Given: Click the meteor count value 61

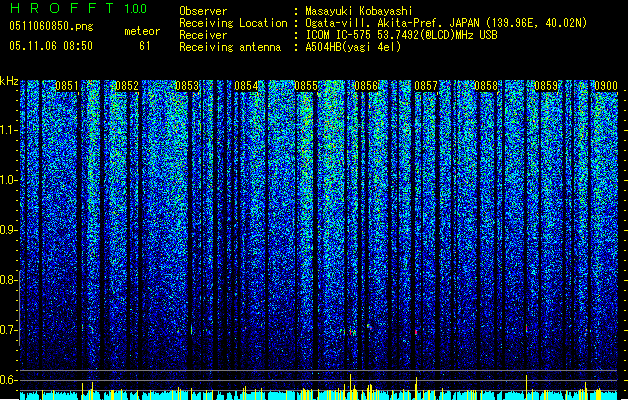Looking at the screenshot, I should [x=145, y=46].
